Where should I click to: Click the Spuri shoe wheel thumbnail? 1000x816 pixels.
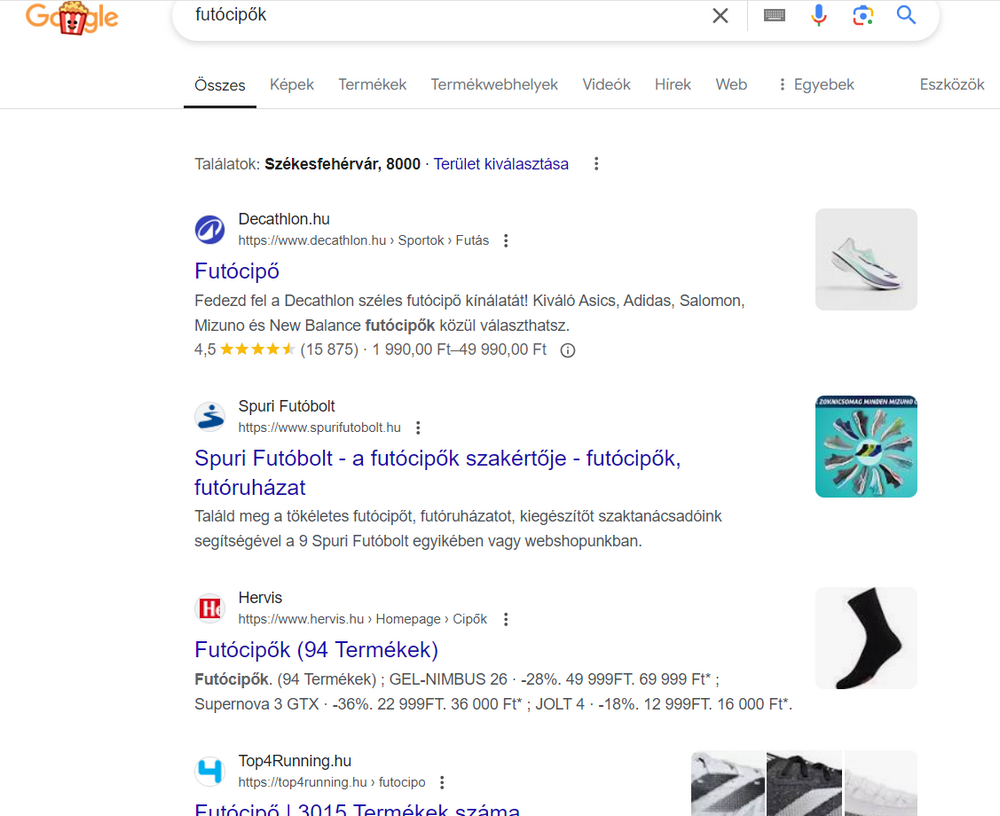[866, 447]
